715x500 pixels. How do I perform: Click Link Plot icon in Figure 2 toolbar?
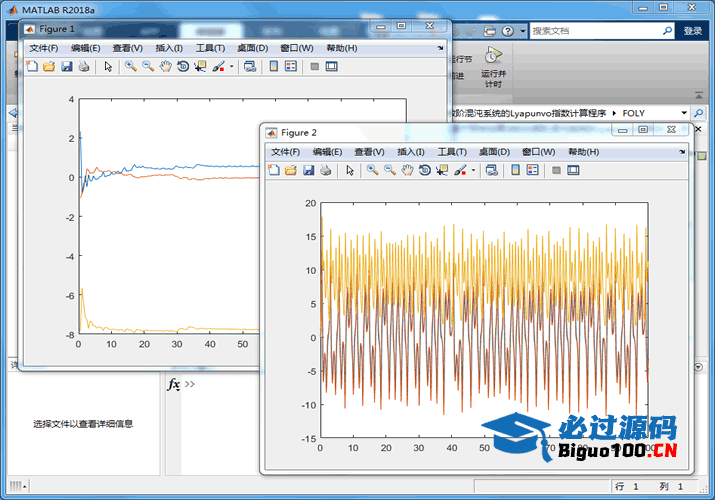(x=492, y=170)
